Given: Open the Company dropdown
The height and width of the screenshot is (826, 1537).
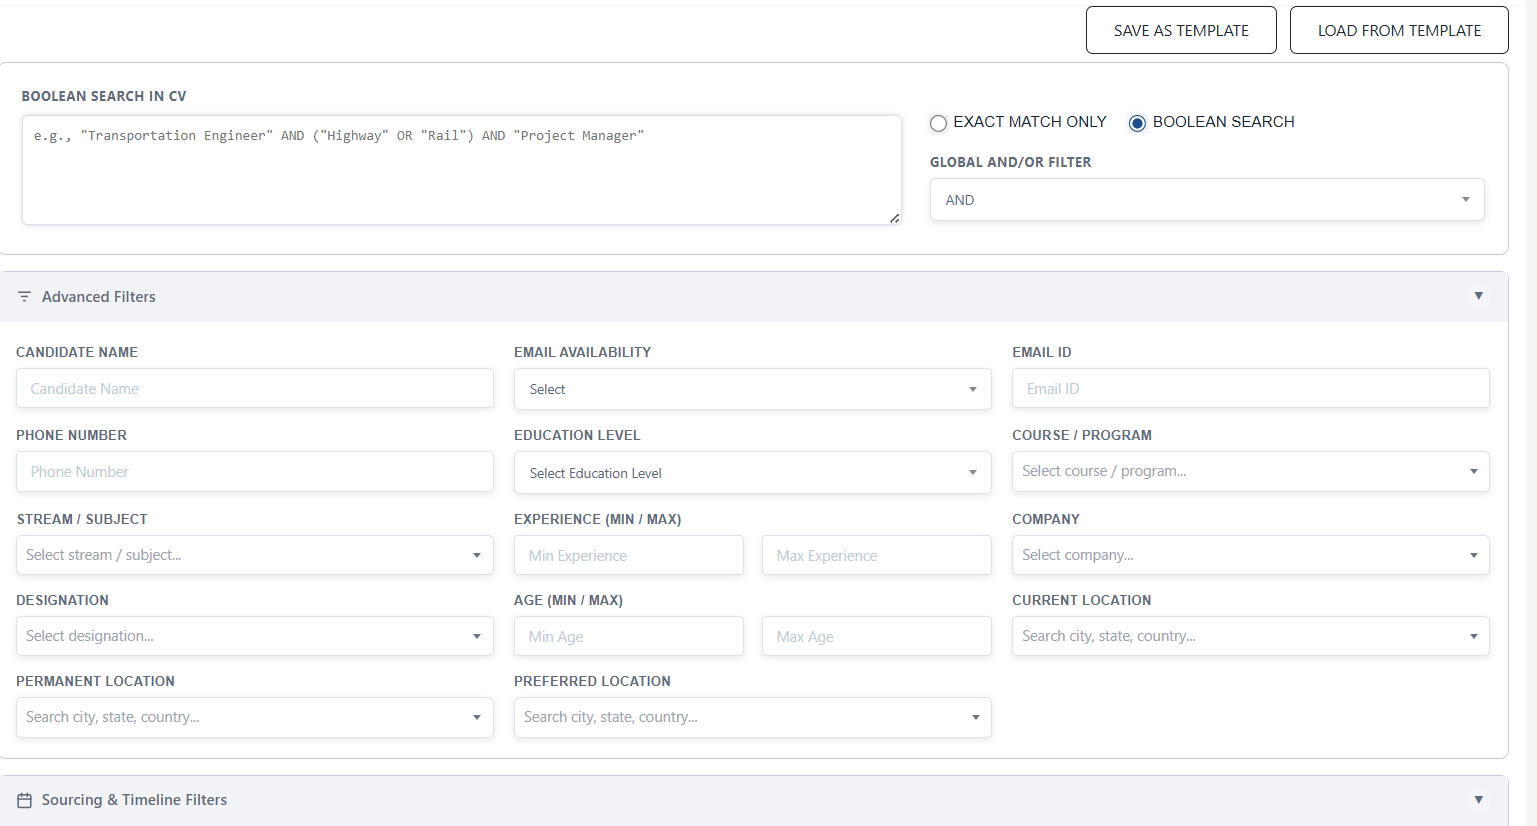Looking at the screenshot, I should [x=1250, y=555].
